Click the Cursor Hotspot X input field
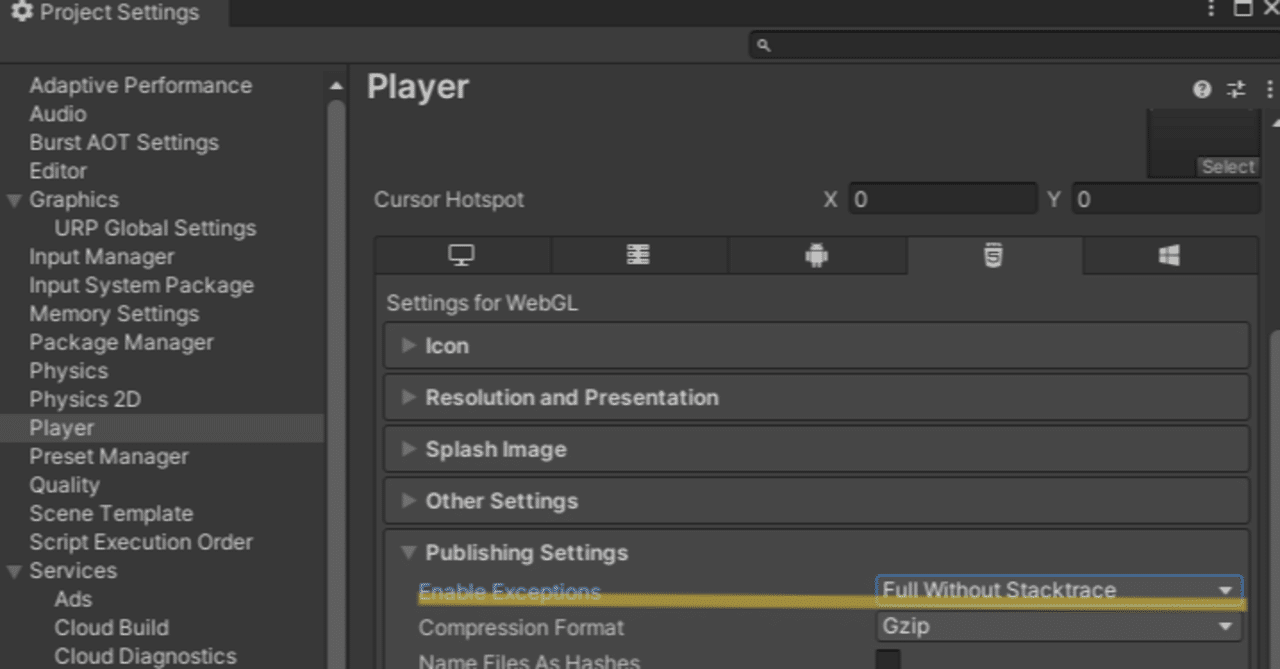The image size is (1280, 669). click(x=941, y=199)
